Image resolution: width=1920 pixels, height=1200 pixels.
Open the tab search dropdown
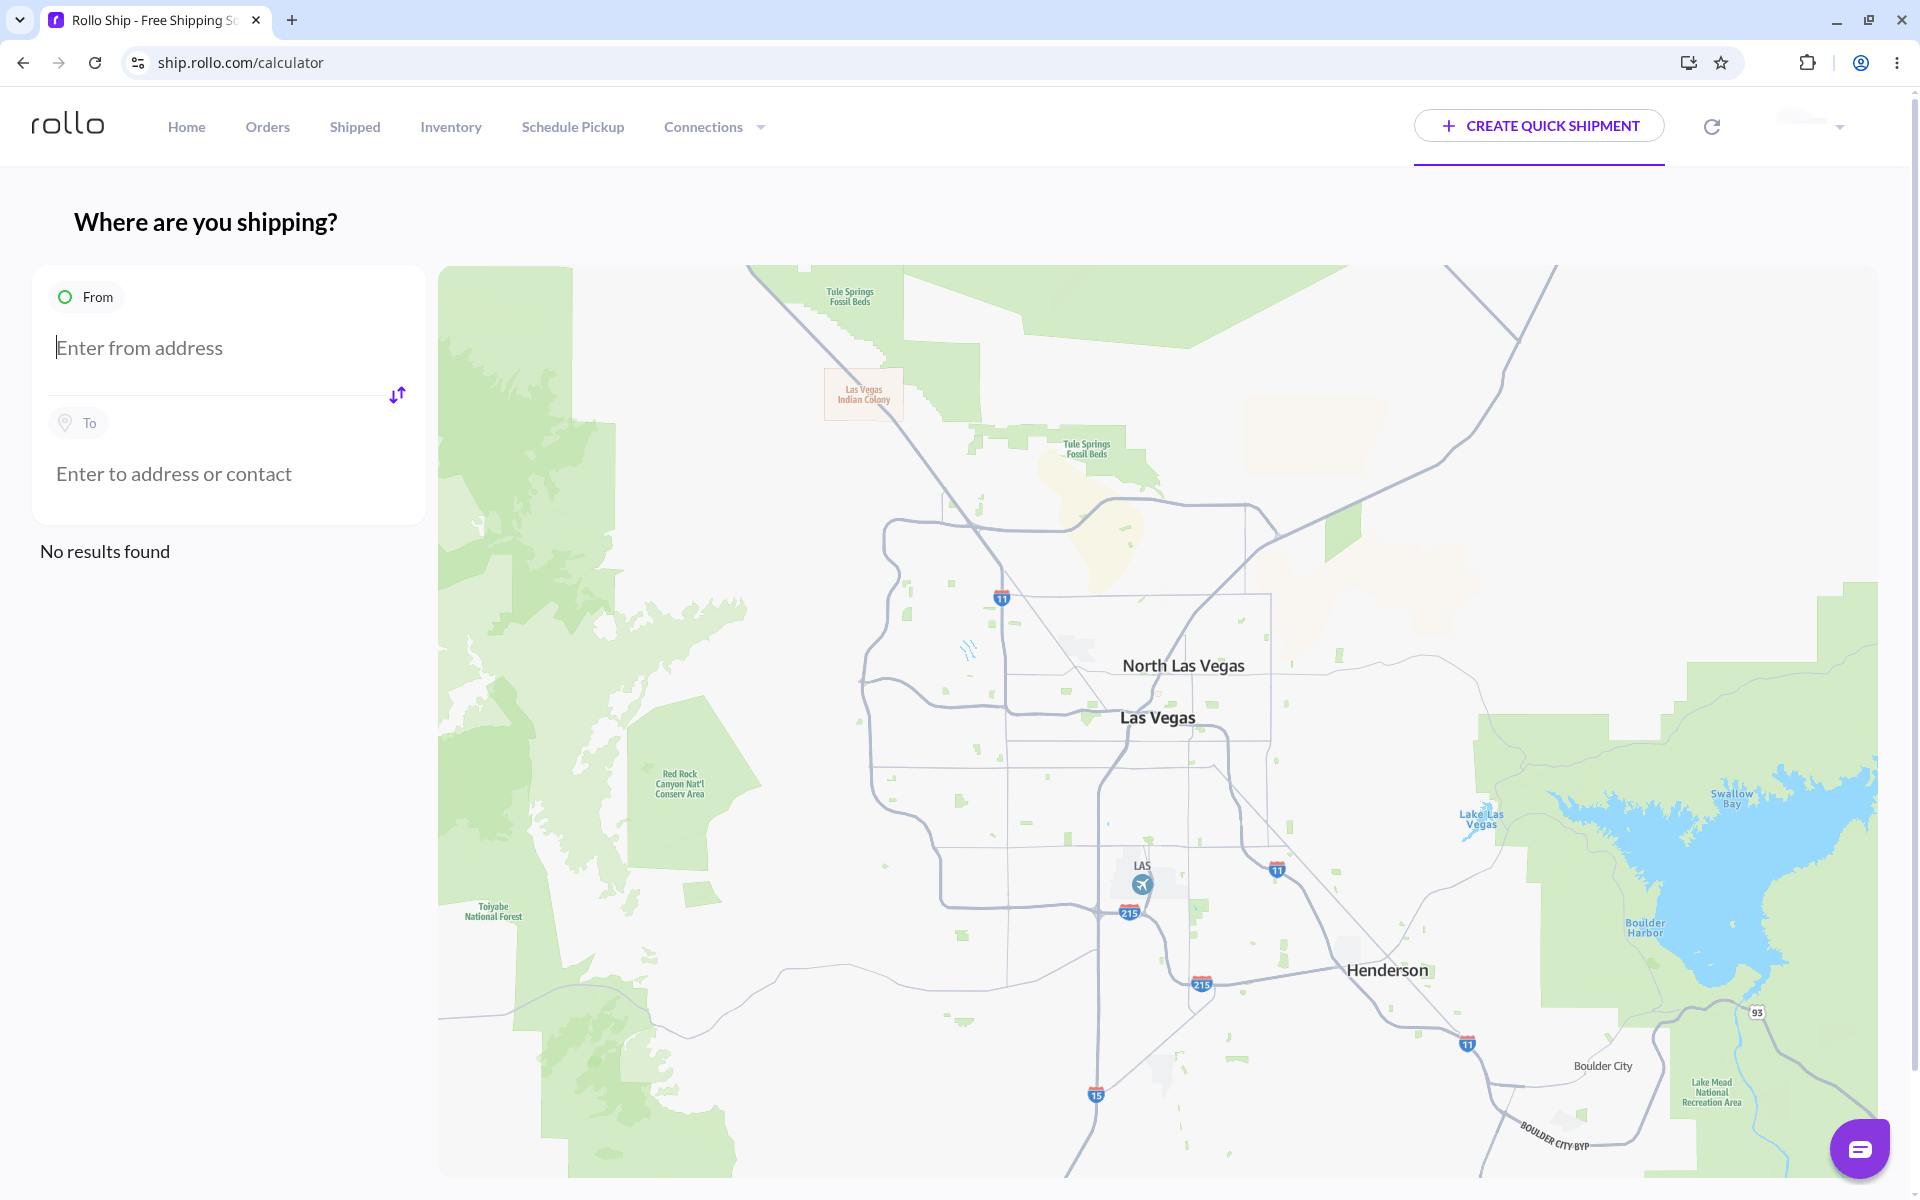click(20, 20)
